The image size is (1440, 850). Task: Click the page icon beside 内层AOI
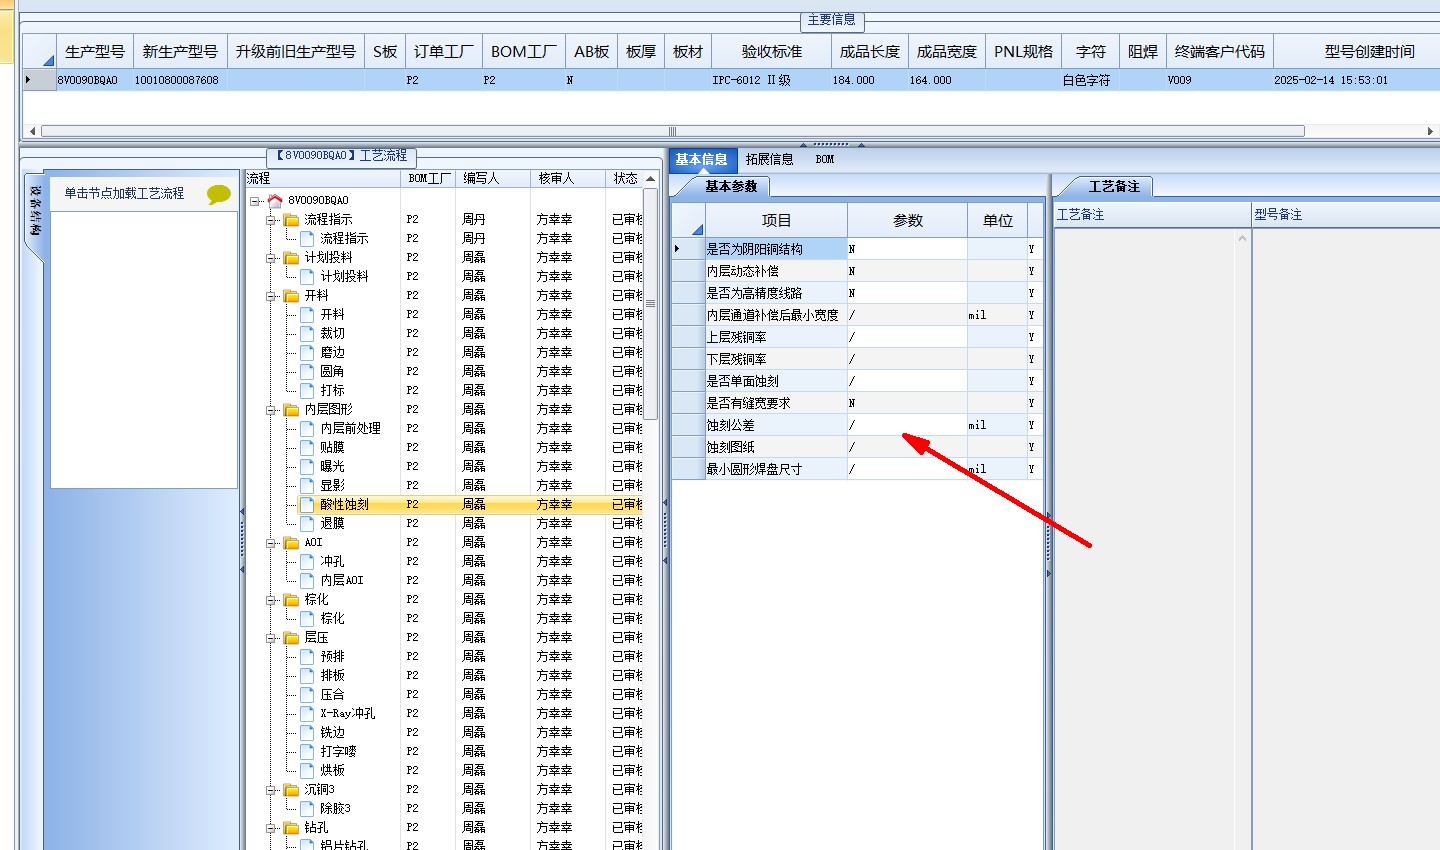pyautogui.click(x=308, y=580)
